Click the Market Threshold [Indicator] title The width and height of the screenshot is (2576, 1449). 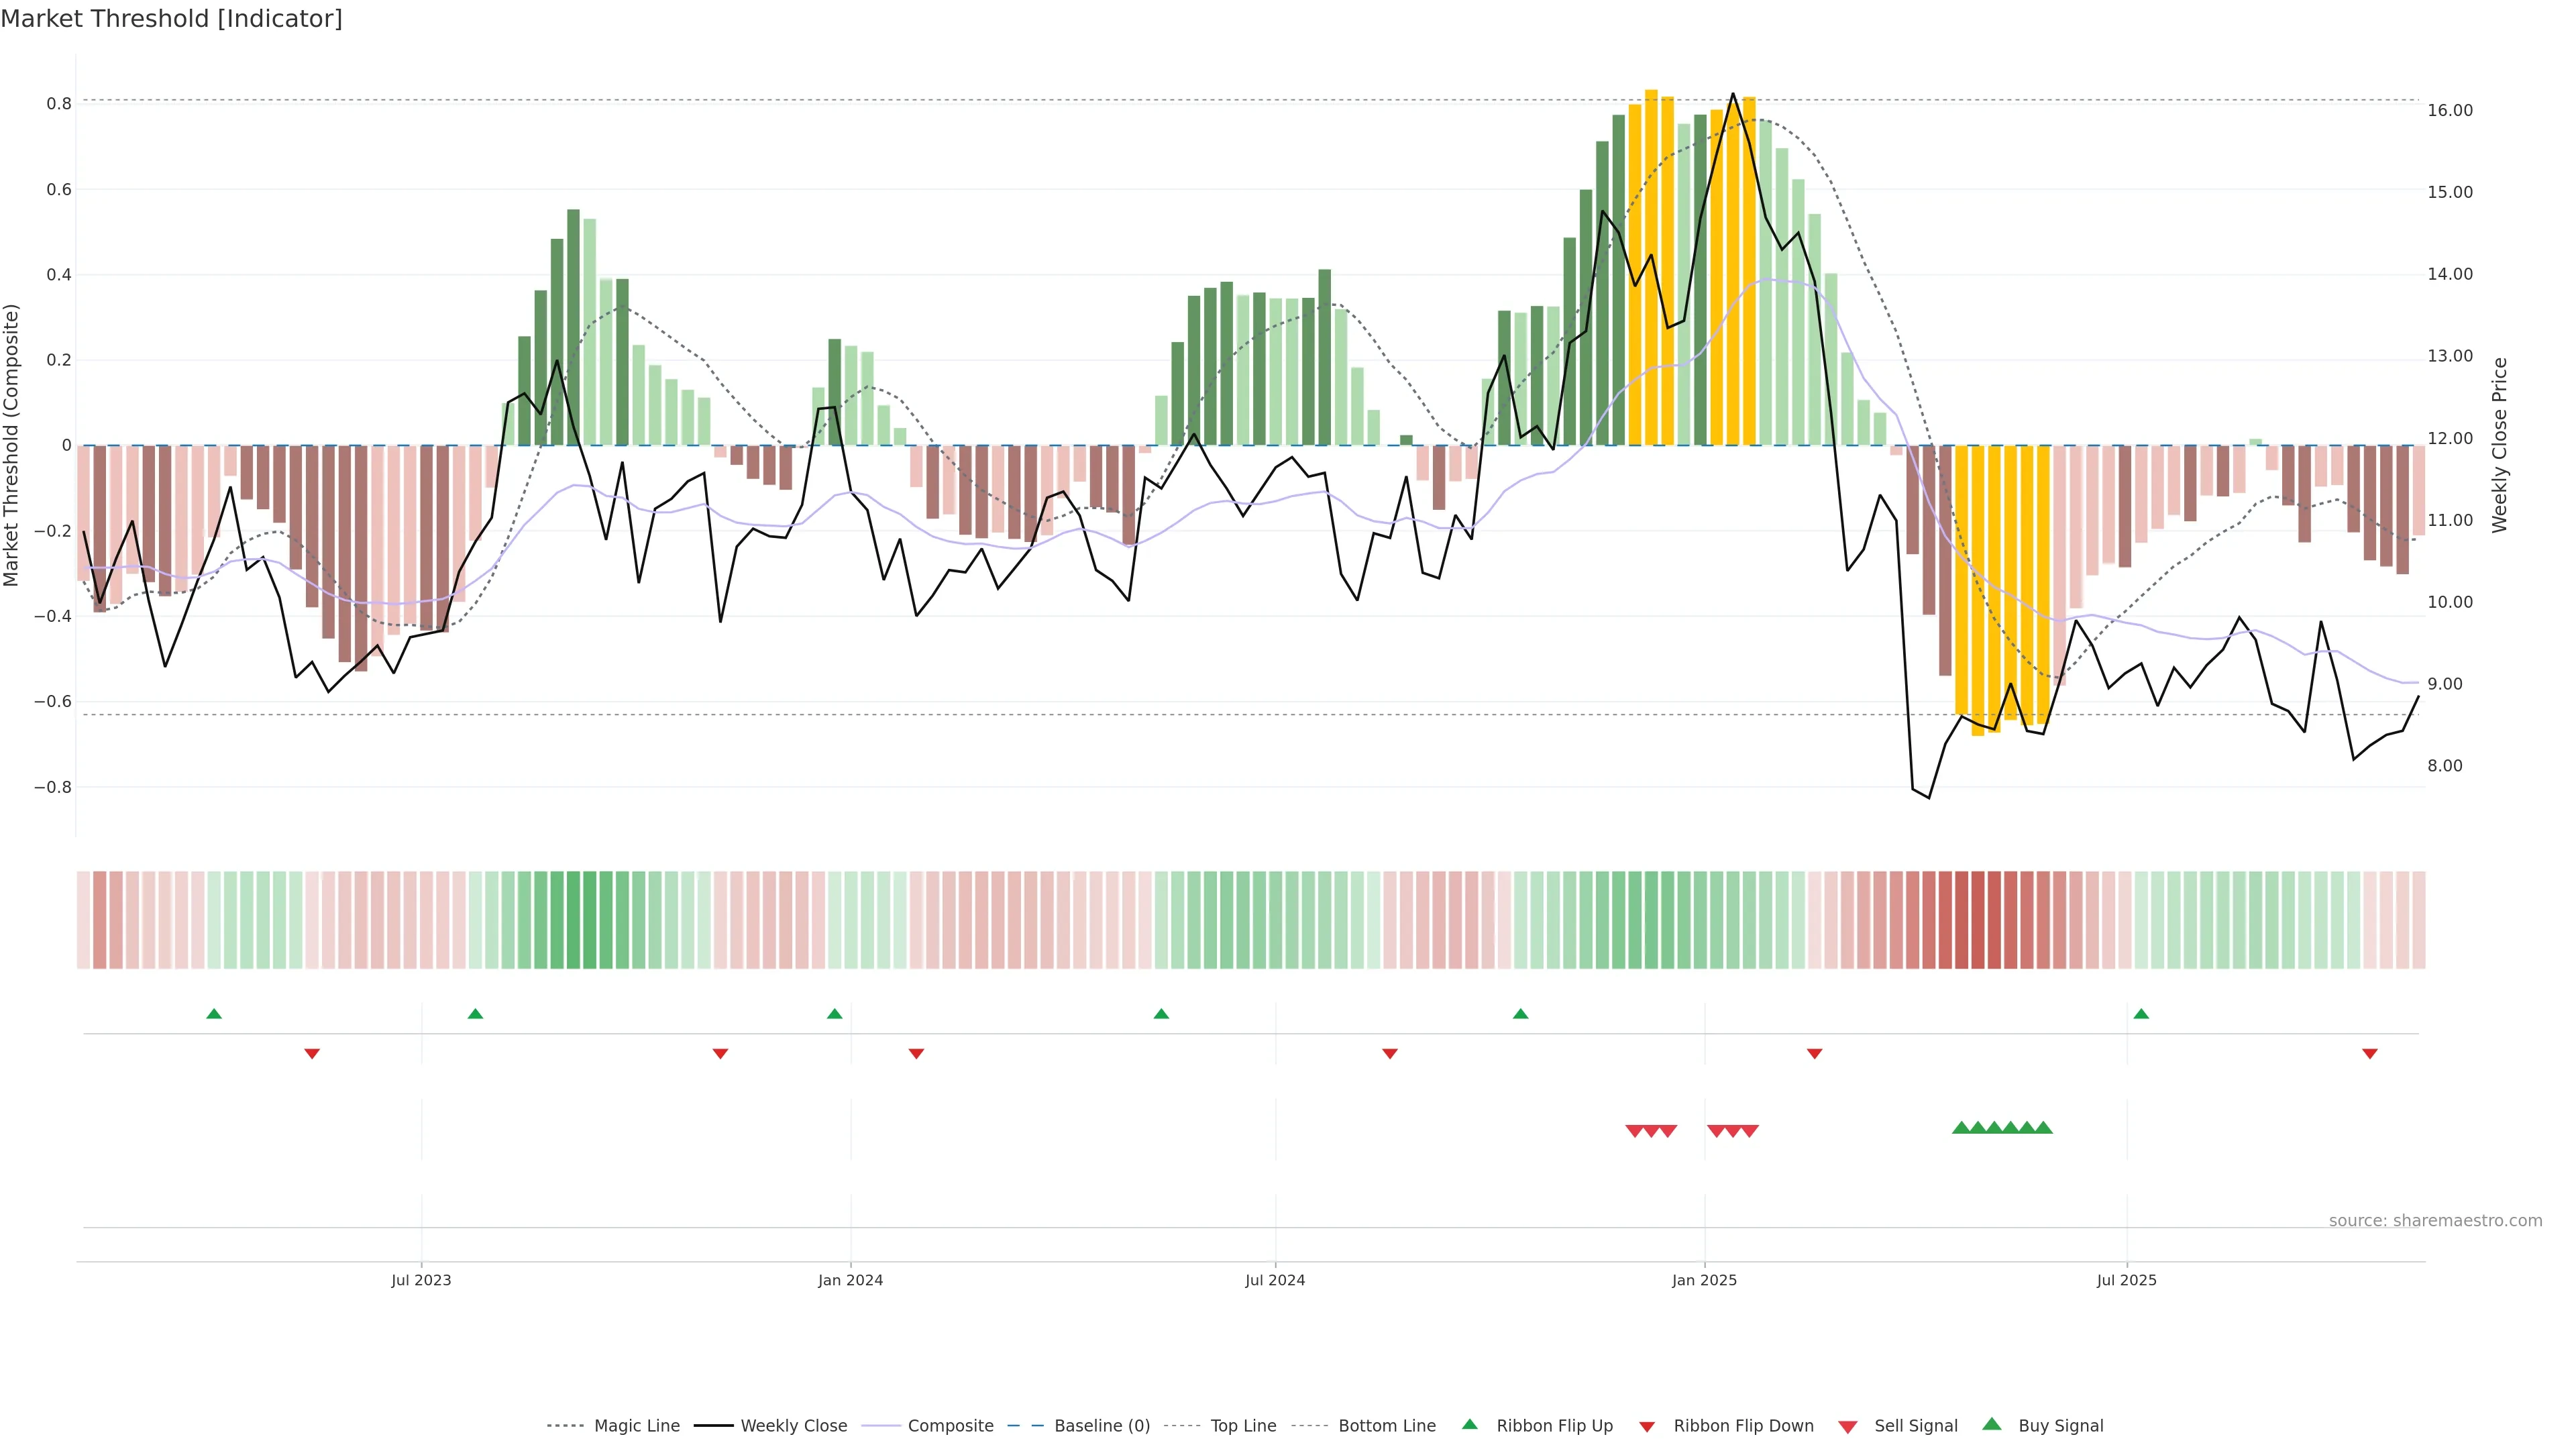171,19
